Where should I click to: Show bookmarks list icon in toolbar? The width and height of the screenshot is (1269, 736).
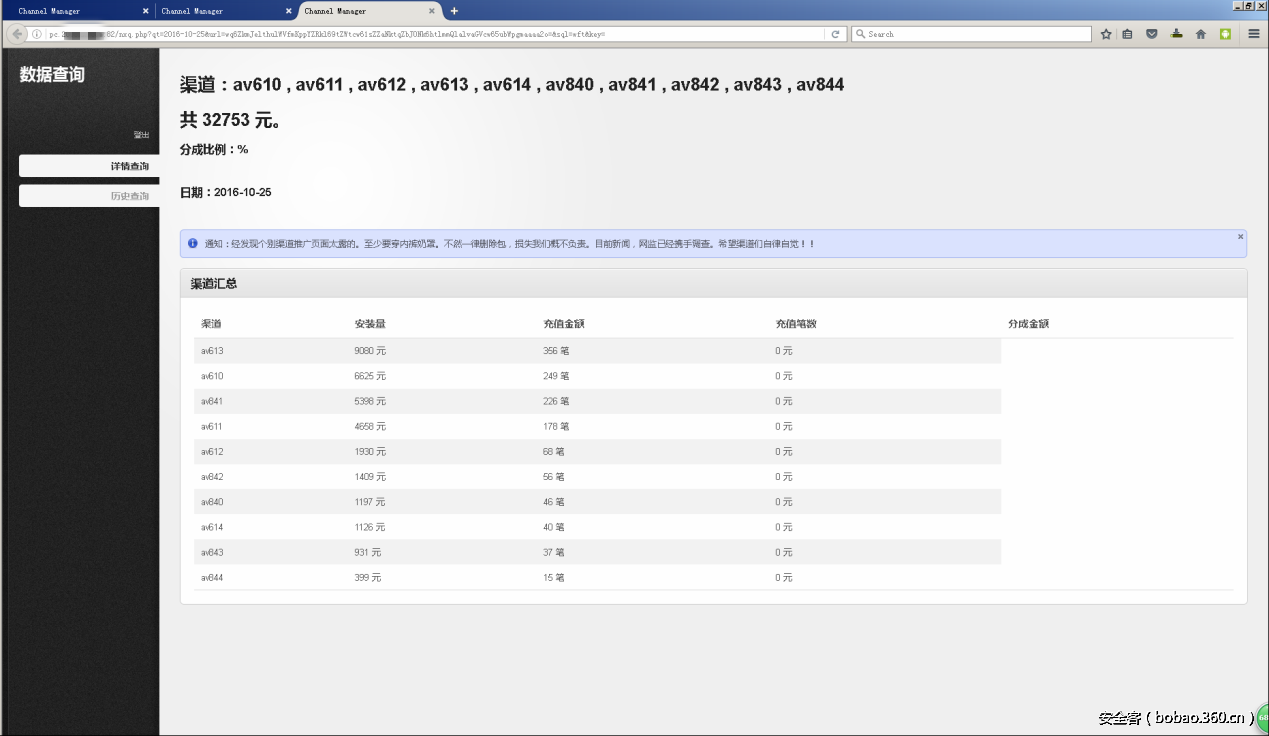[1128, 34]
